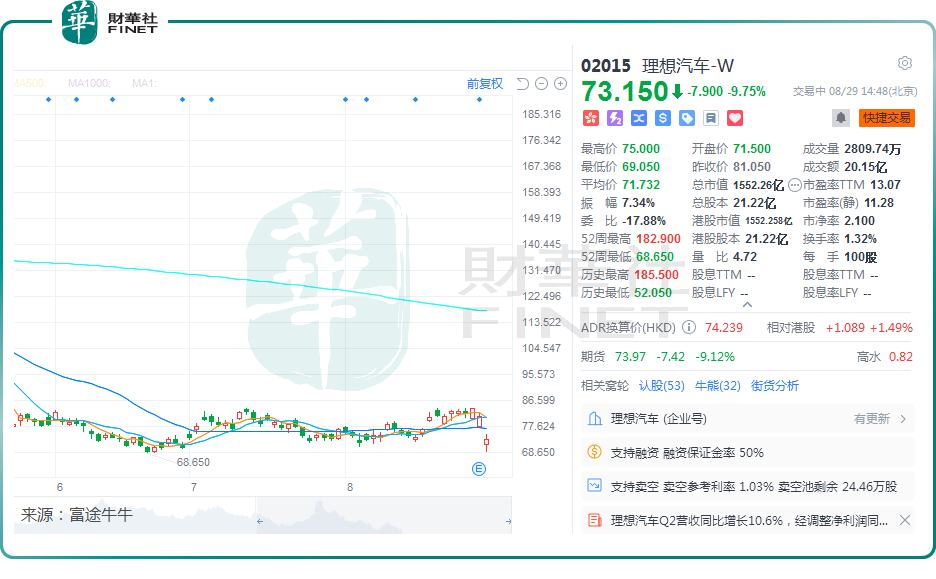Open the 认股(53) warrants link
The image size is (936, 579).
(661, 386)
